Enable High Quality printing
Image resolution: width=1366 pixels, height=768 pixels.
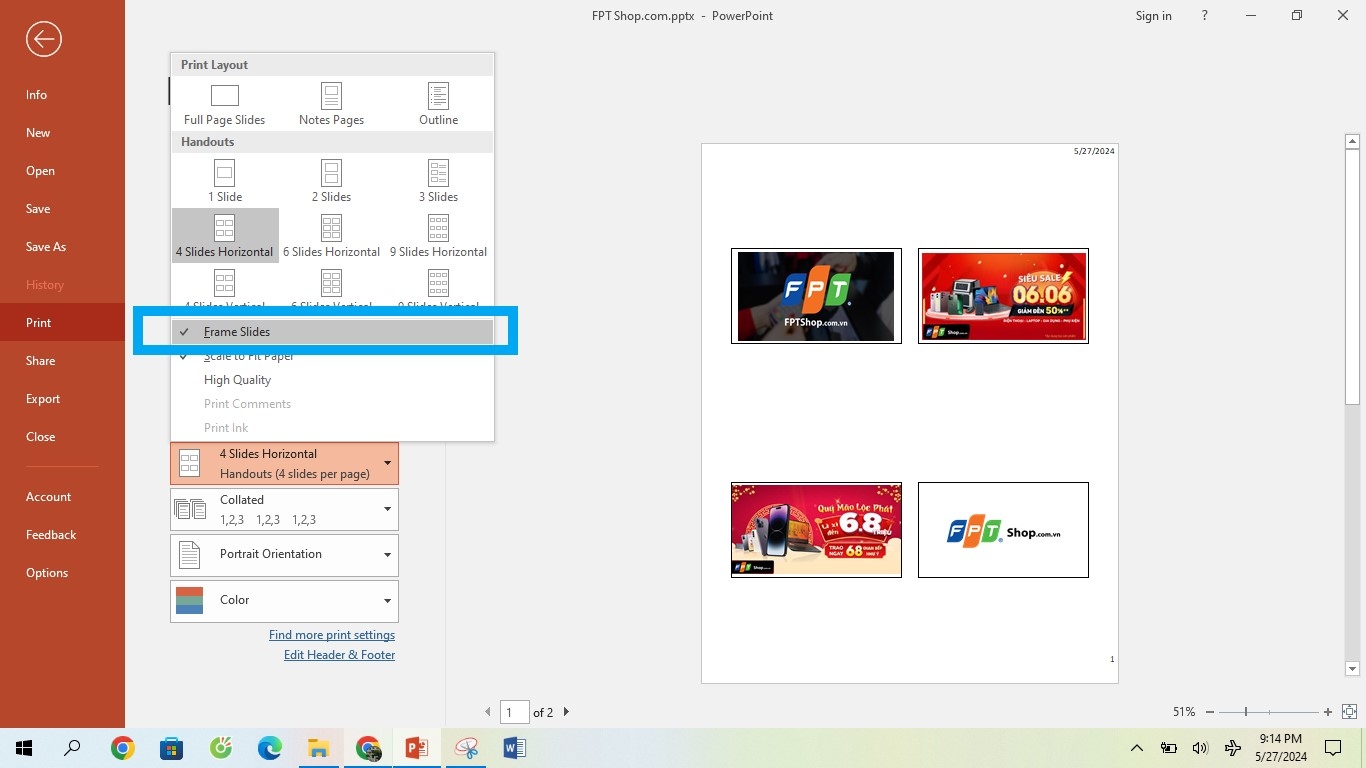pyautogui.click(x=332, y=380)
